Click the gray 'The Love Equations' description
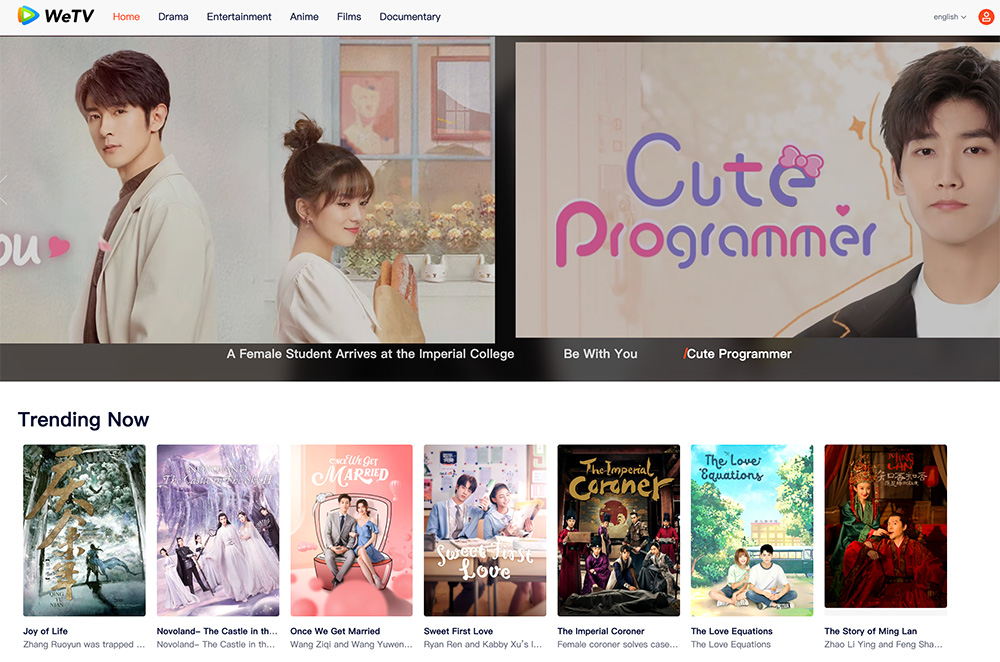This screenshot has height=662, width=1000. tap(731, 645)
